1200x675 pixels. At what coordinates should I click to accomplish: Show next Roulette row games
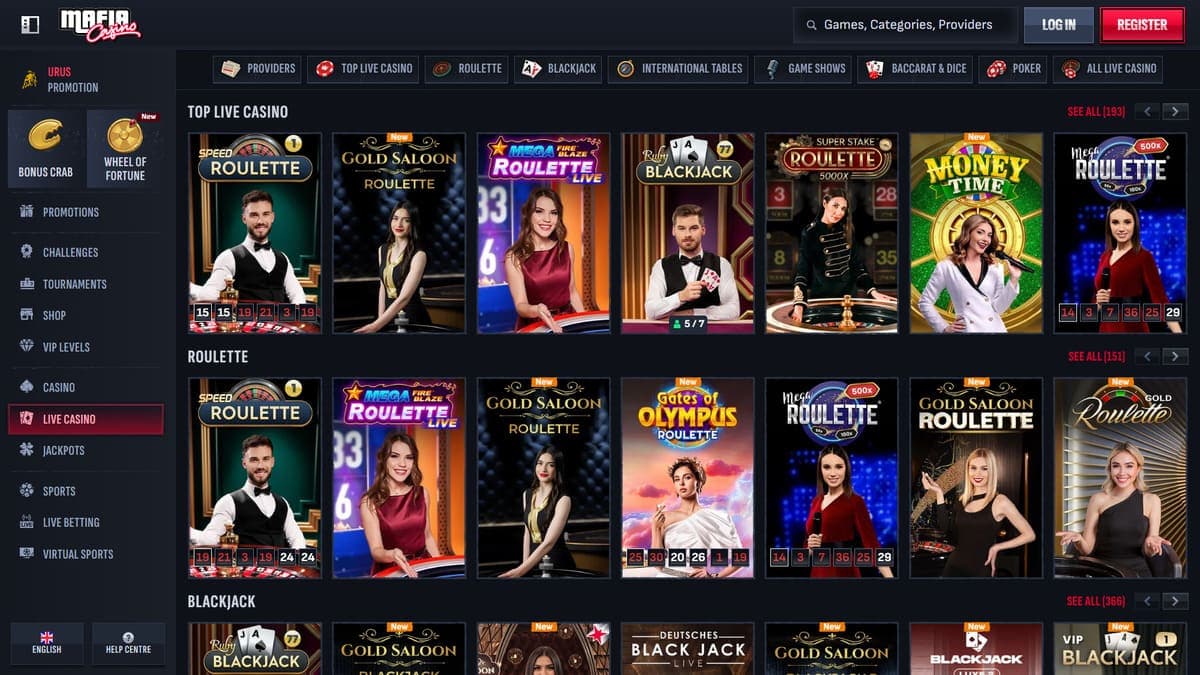(x=1175, y=356)
